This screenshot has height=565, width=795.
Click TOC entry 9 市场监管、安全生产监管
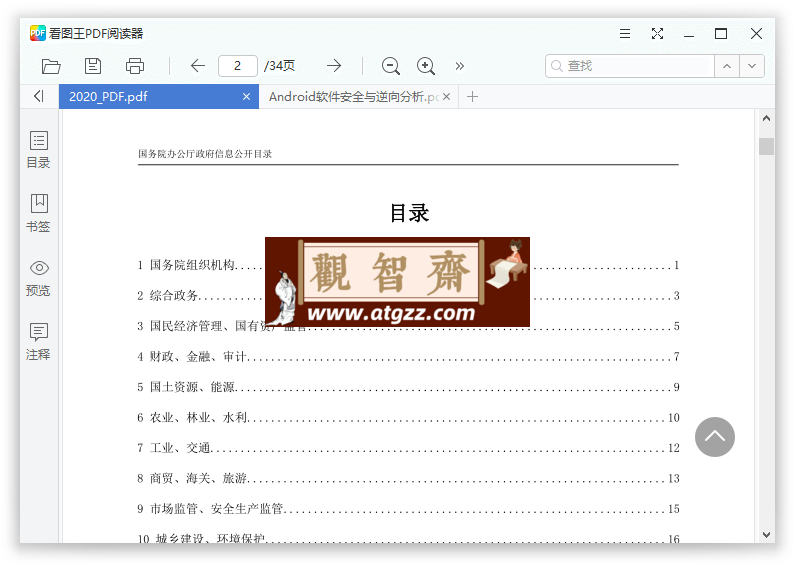[x=408, y=509]
